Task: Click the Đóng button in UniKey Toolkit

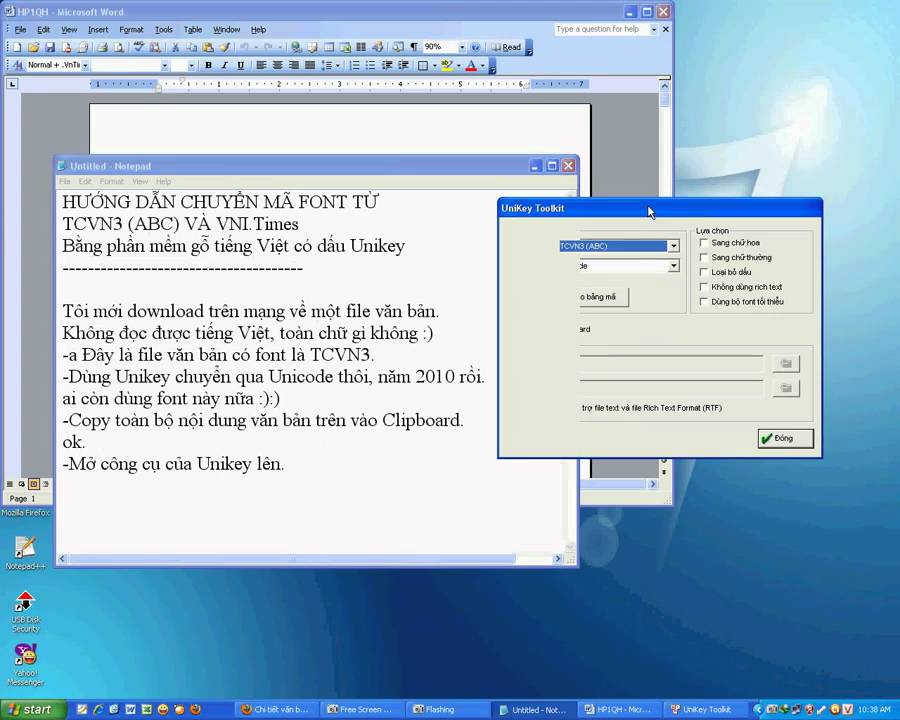Action: [x=785, y=439]
